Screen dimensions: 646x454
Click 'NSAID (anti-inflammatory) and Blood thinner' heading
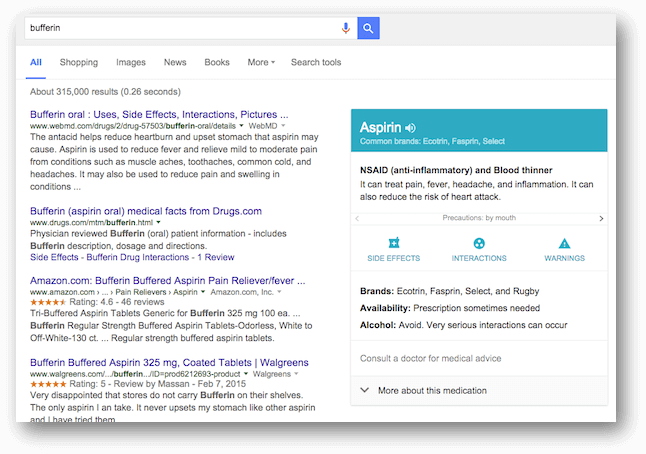point(456,170)
